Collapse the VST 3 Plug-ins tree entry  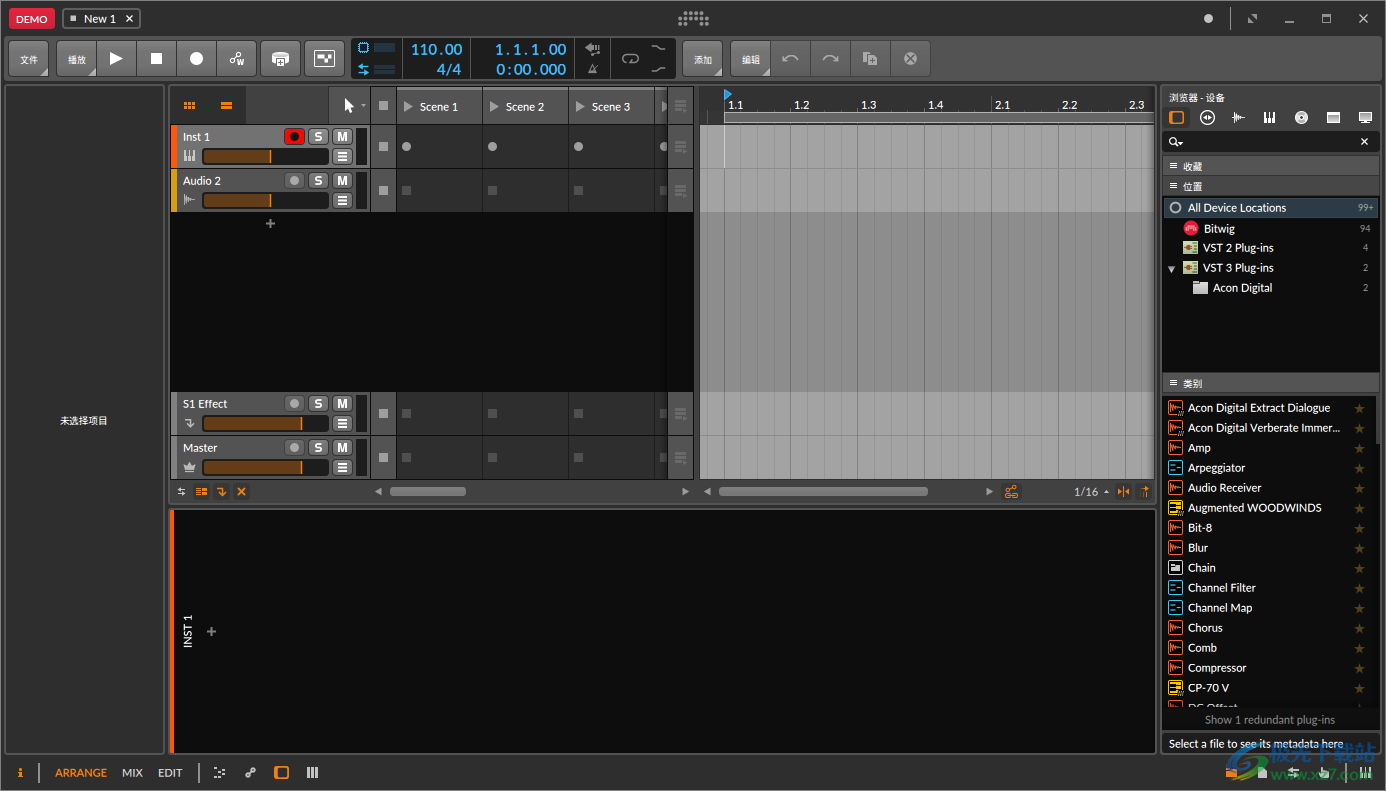1172,268
